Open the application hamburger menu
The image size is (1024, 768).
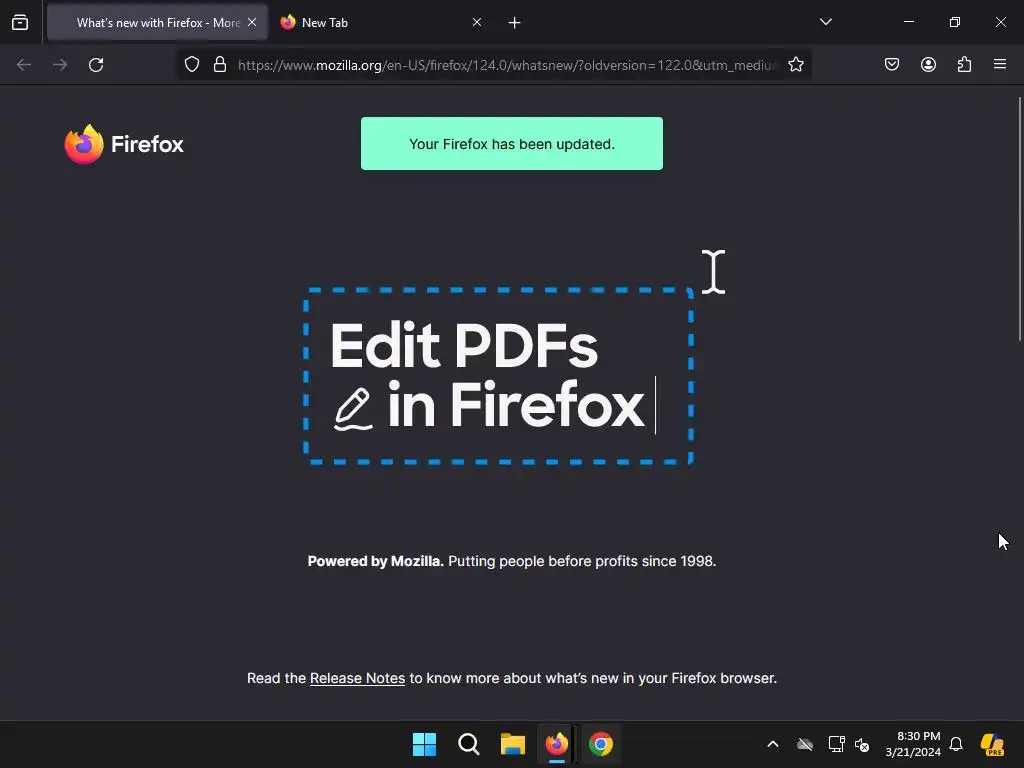pos(1000,65)
